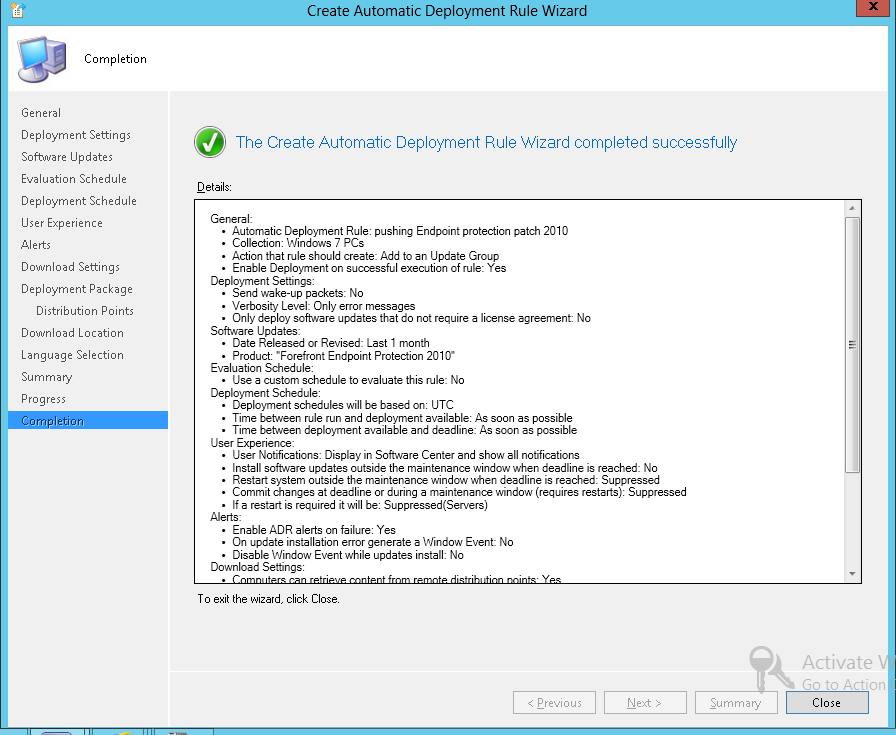The height and width of the screenshot is (735, 896).
Task: Click 'Install software updates outside the maintenance window' line
Action: coord(445,468)
